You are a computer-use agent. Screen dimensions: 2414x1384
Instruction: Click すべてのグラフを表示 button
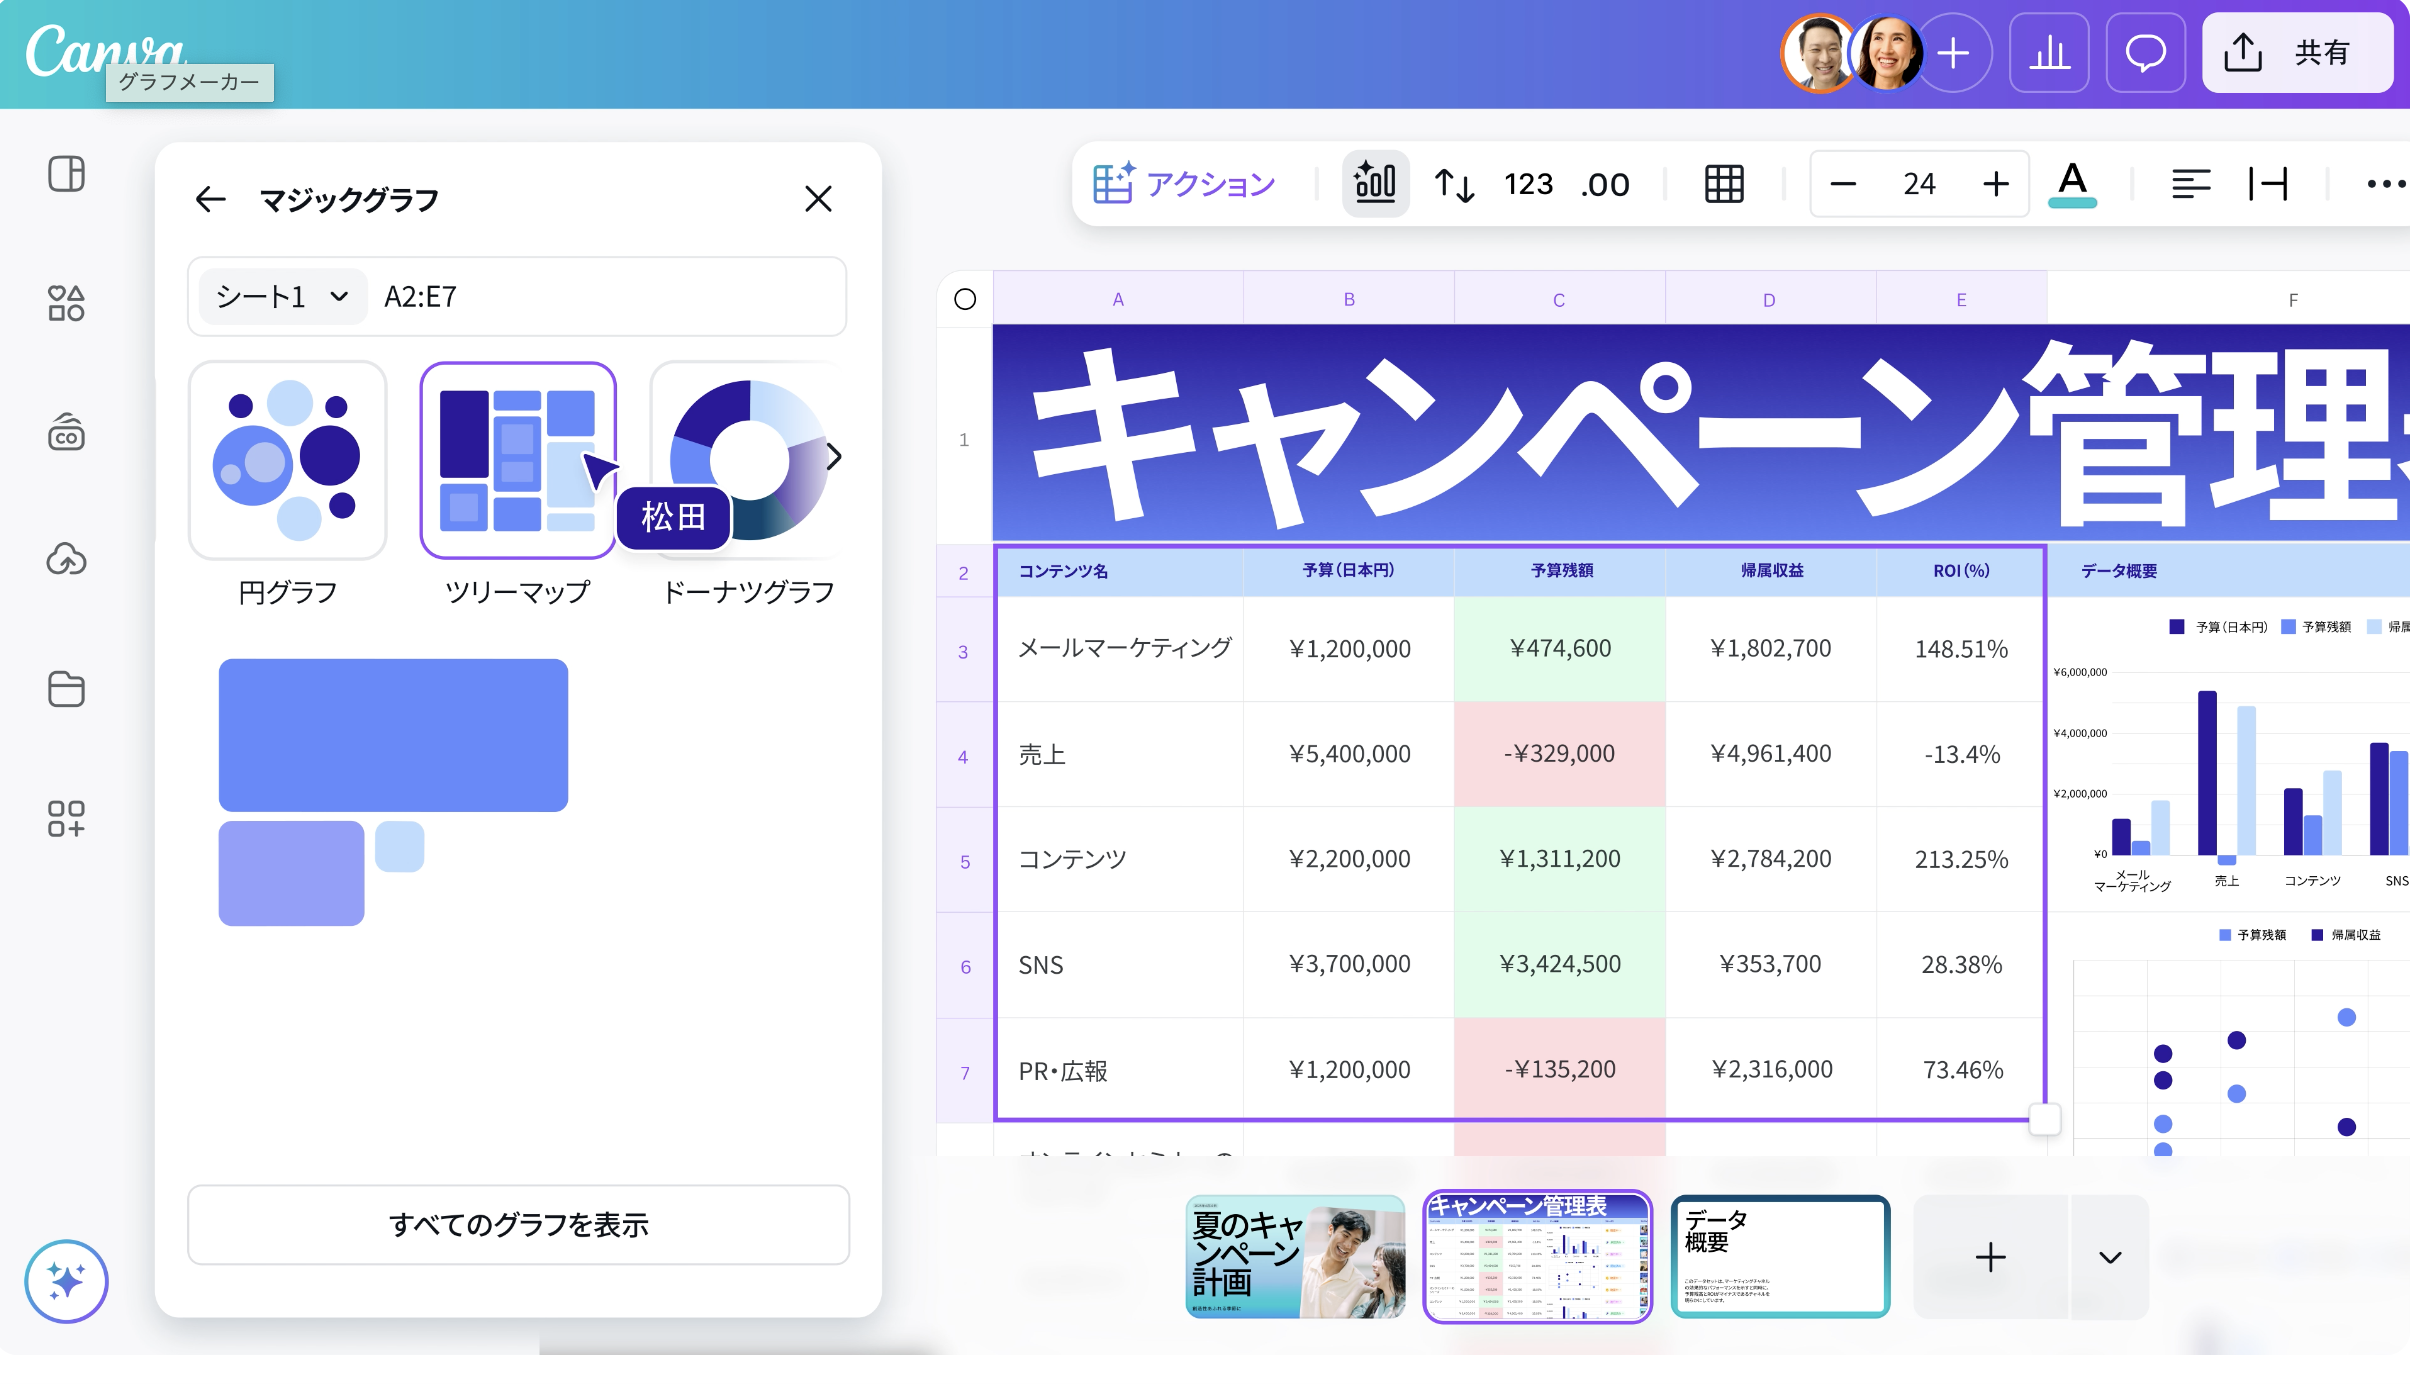coord(518,1225)
